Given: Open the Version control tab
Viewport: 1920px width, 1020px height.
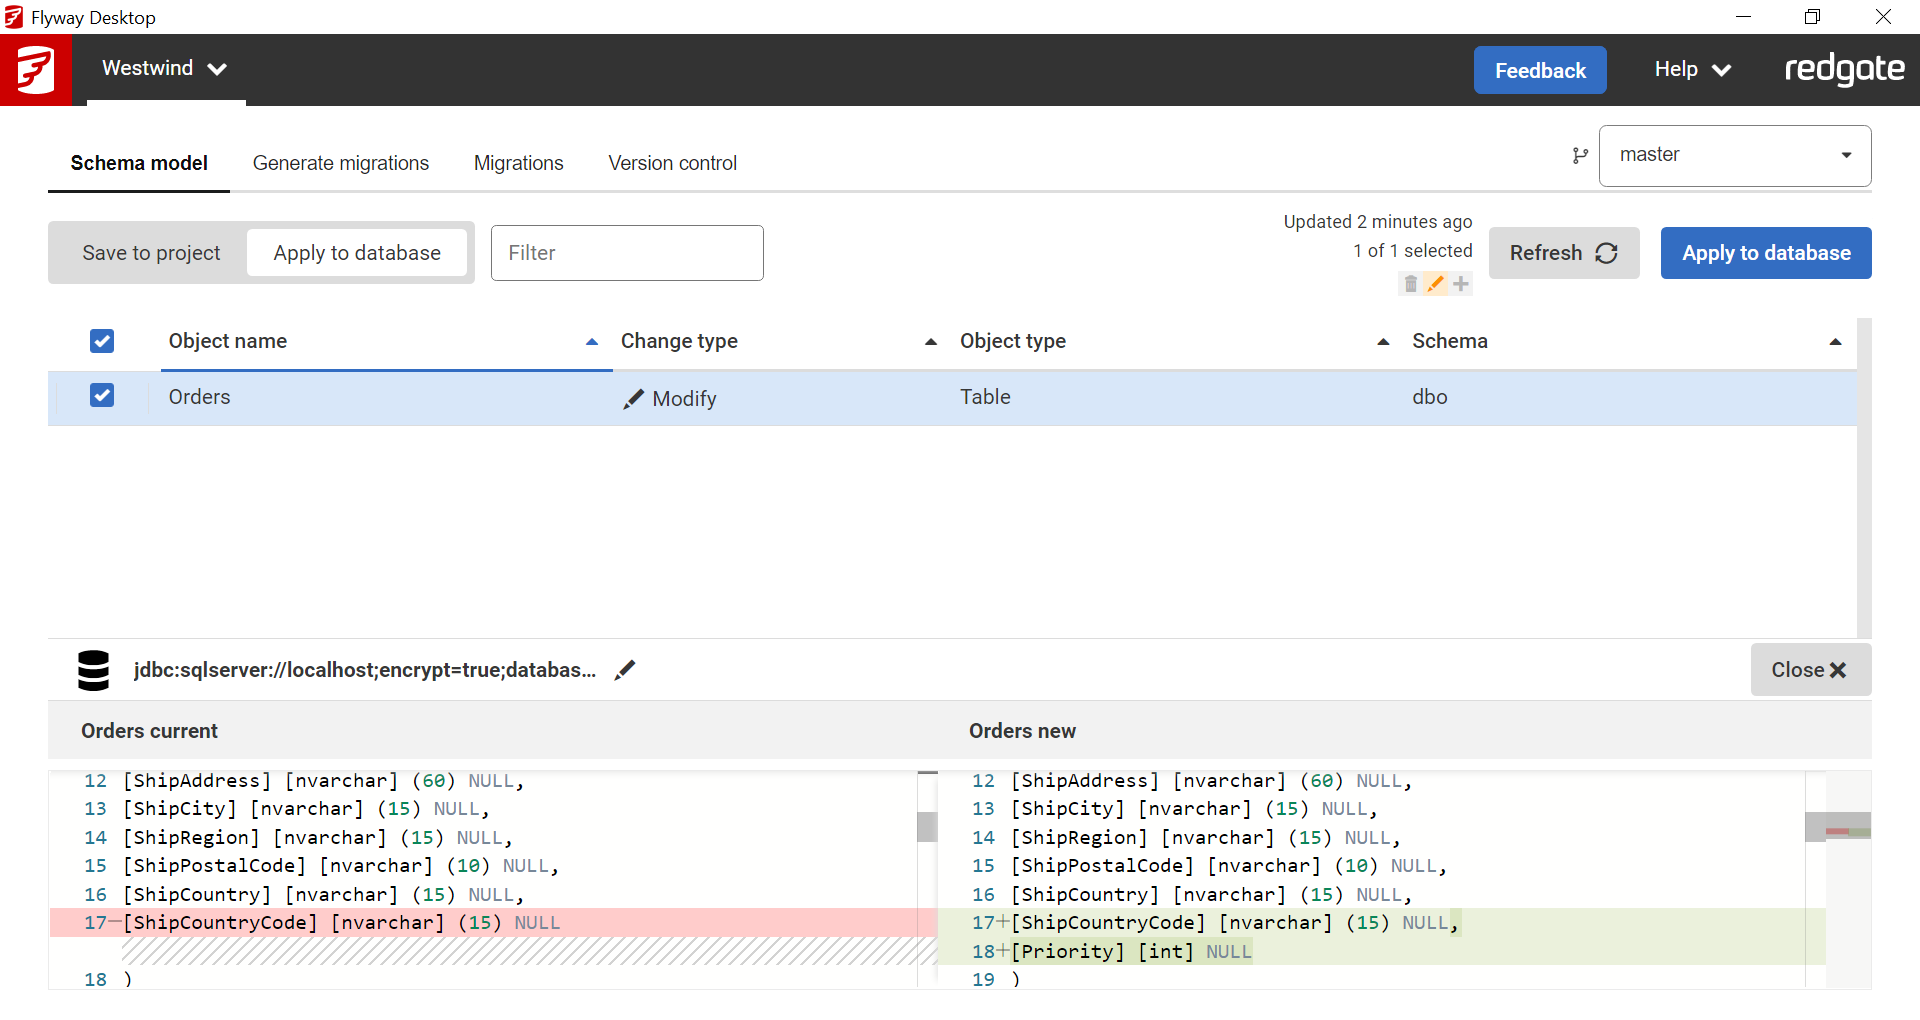Looking at the screenshot, I should [x=672, y=163].
